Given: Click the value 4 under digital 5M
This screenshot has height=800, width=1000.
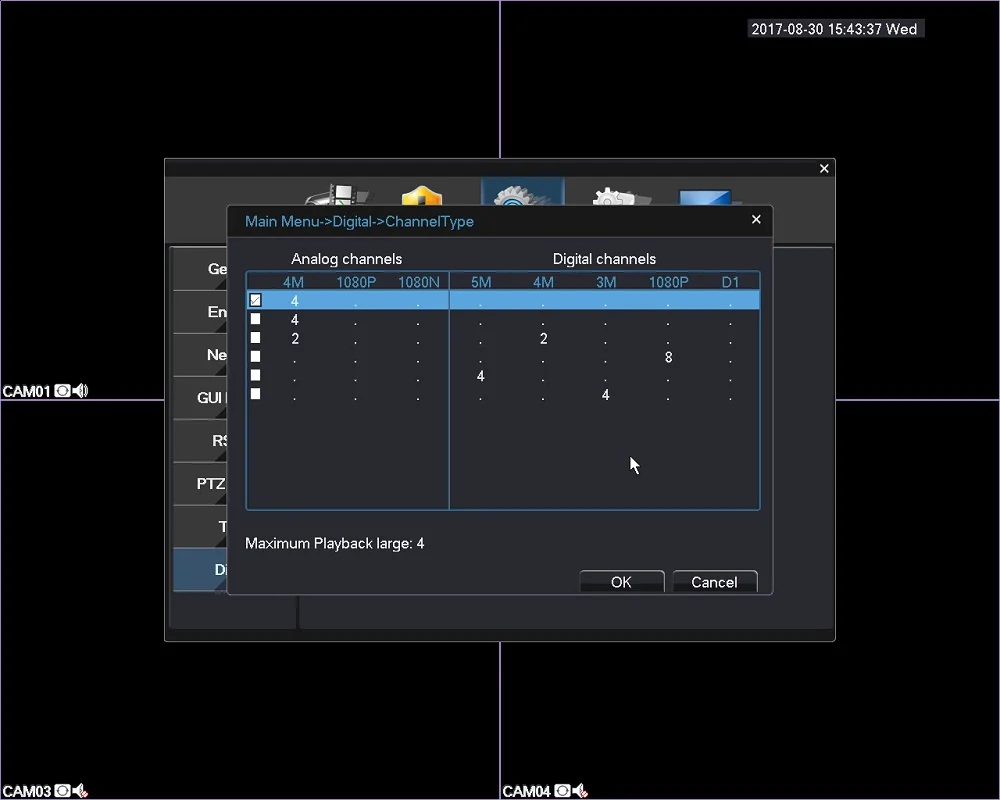Looking at the screenshot, I should [x=481, y=376].
